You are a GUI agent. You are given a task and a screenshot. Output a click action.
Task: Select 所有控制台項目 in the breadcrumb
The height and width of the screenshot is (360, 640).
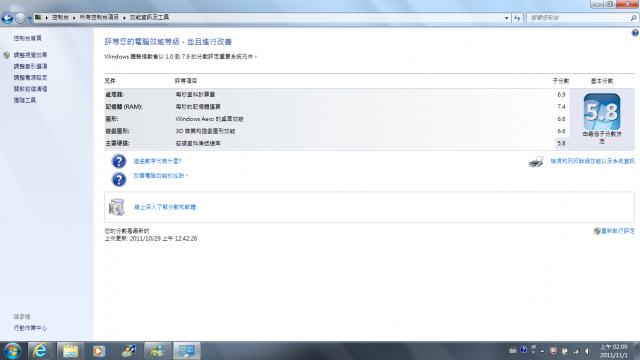click(99, 18)
